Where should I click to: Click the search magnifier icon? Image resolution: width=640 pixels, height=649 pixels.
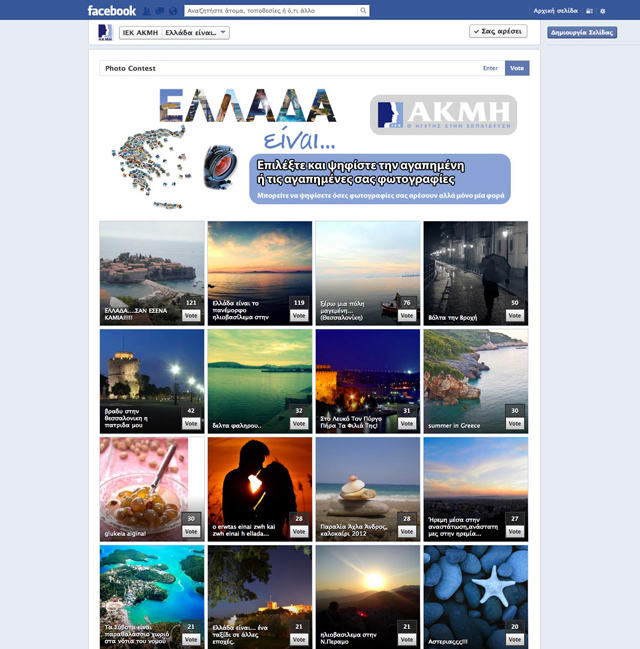coord(362,11)
